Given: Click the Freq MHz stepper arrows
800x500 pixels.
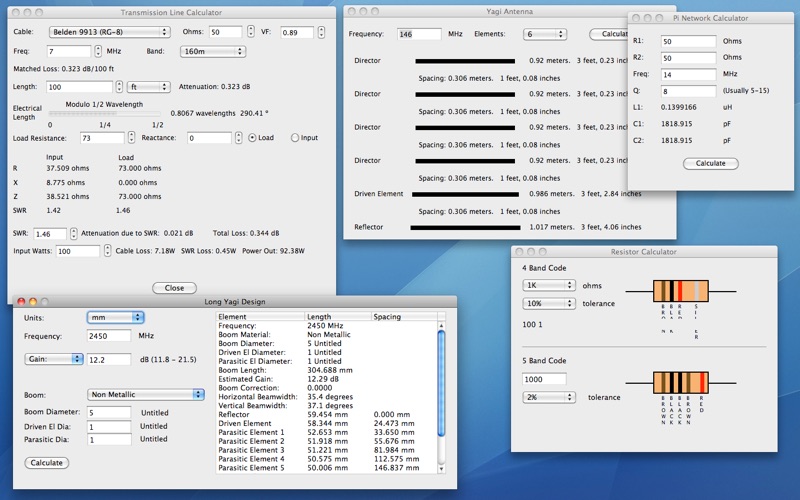Looking at the screenshot, I should [98, 51].
